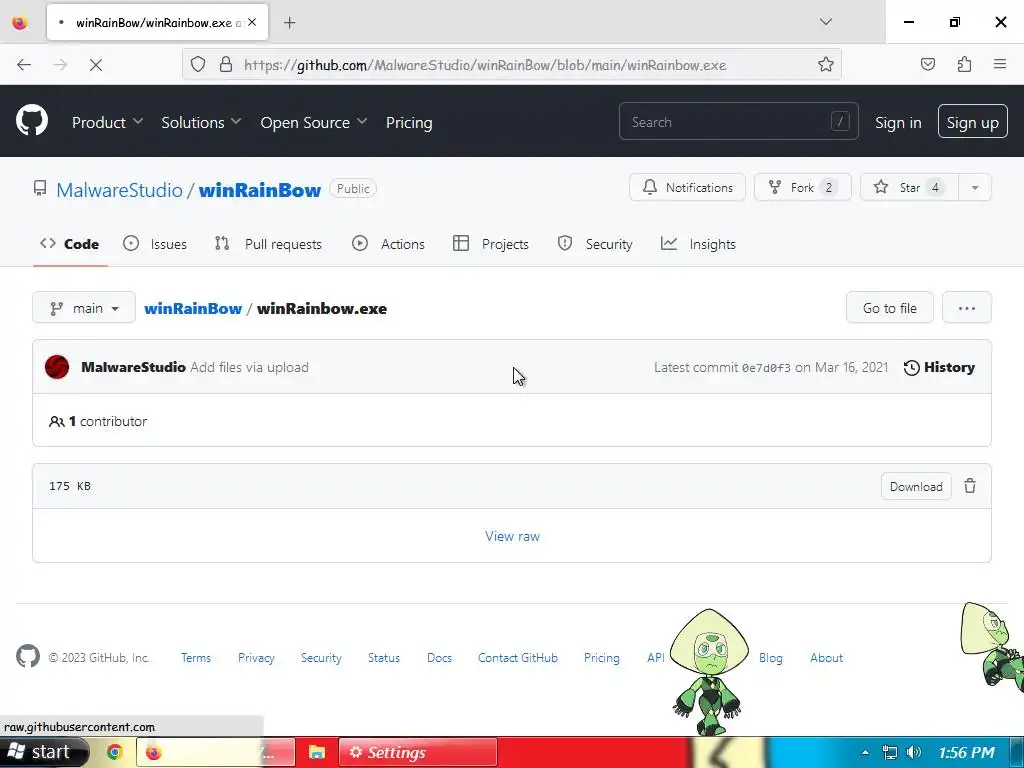This screenshot has width=1024, height=768.
Task: Expand the Open Source menu
Action: coord(313,122)
